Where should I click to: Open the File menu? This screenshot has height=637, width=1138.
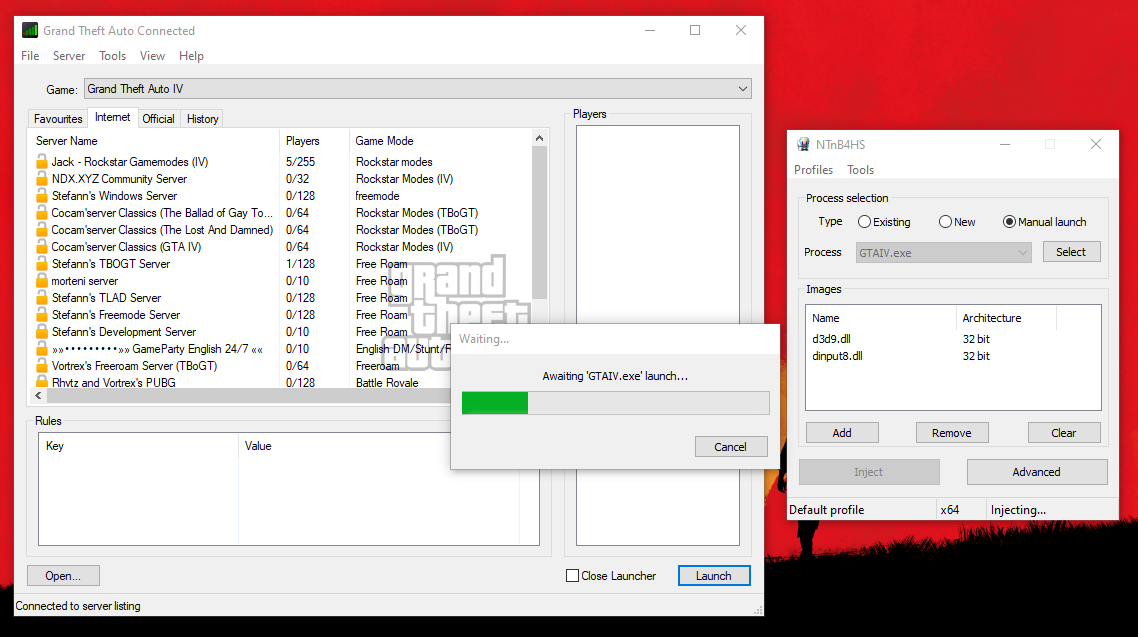[30, 56]
